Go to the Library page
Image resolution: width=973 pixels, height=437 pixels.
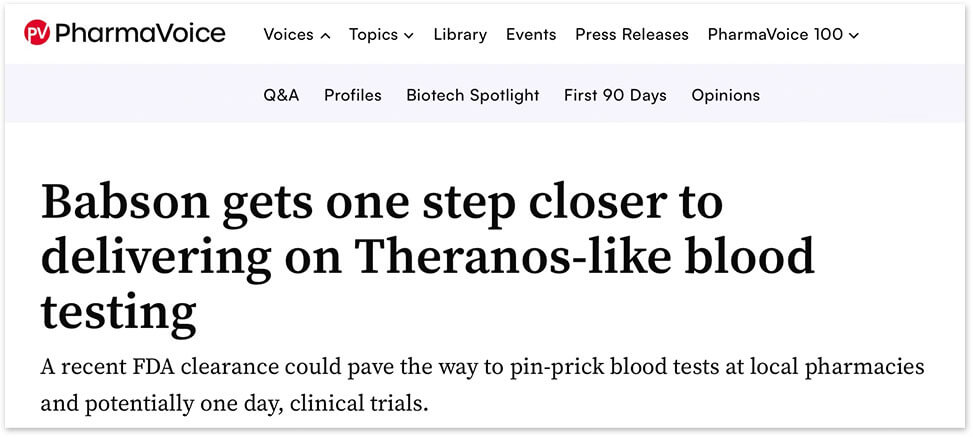pyautogui.click(x=460, y=34)
